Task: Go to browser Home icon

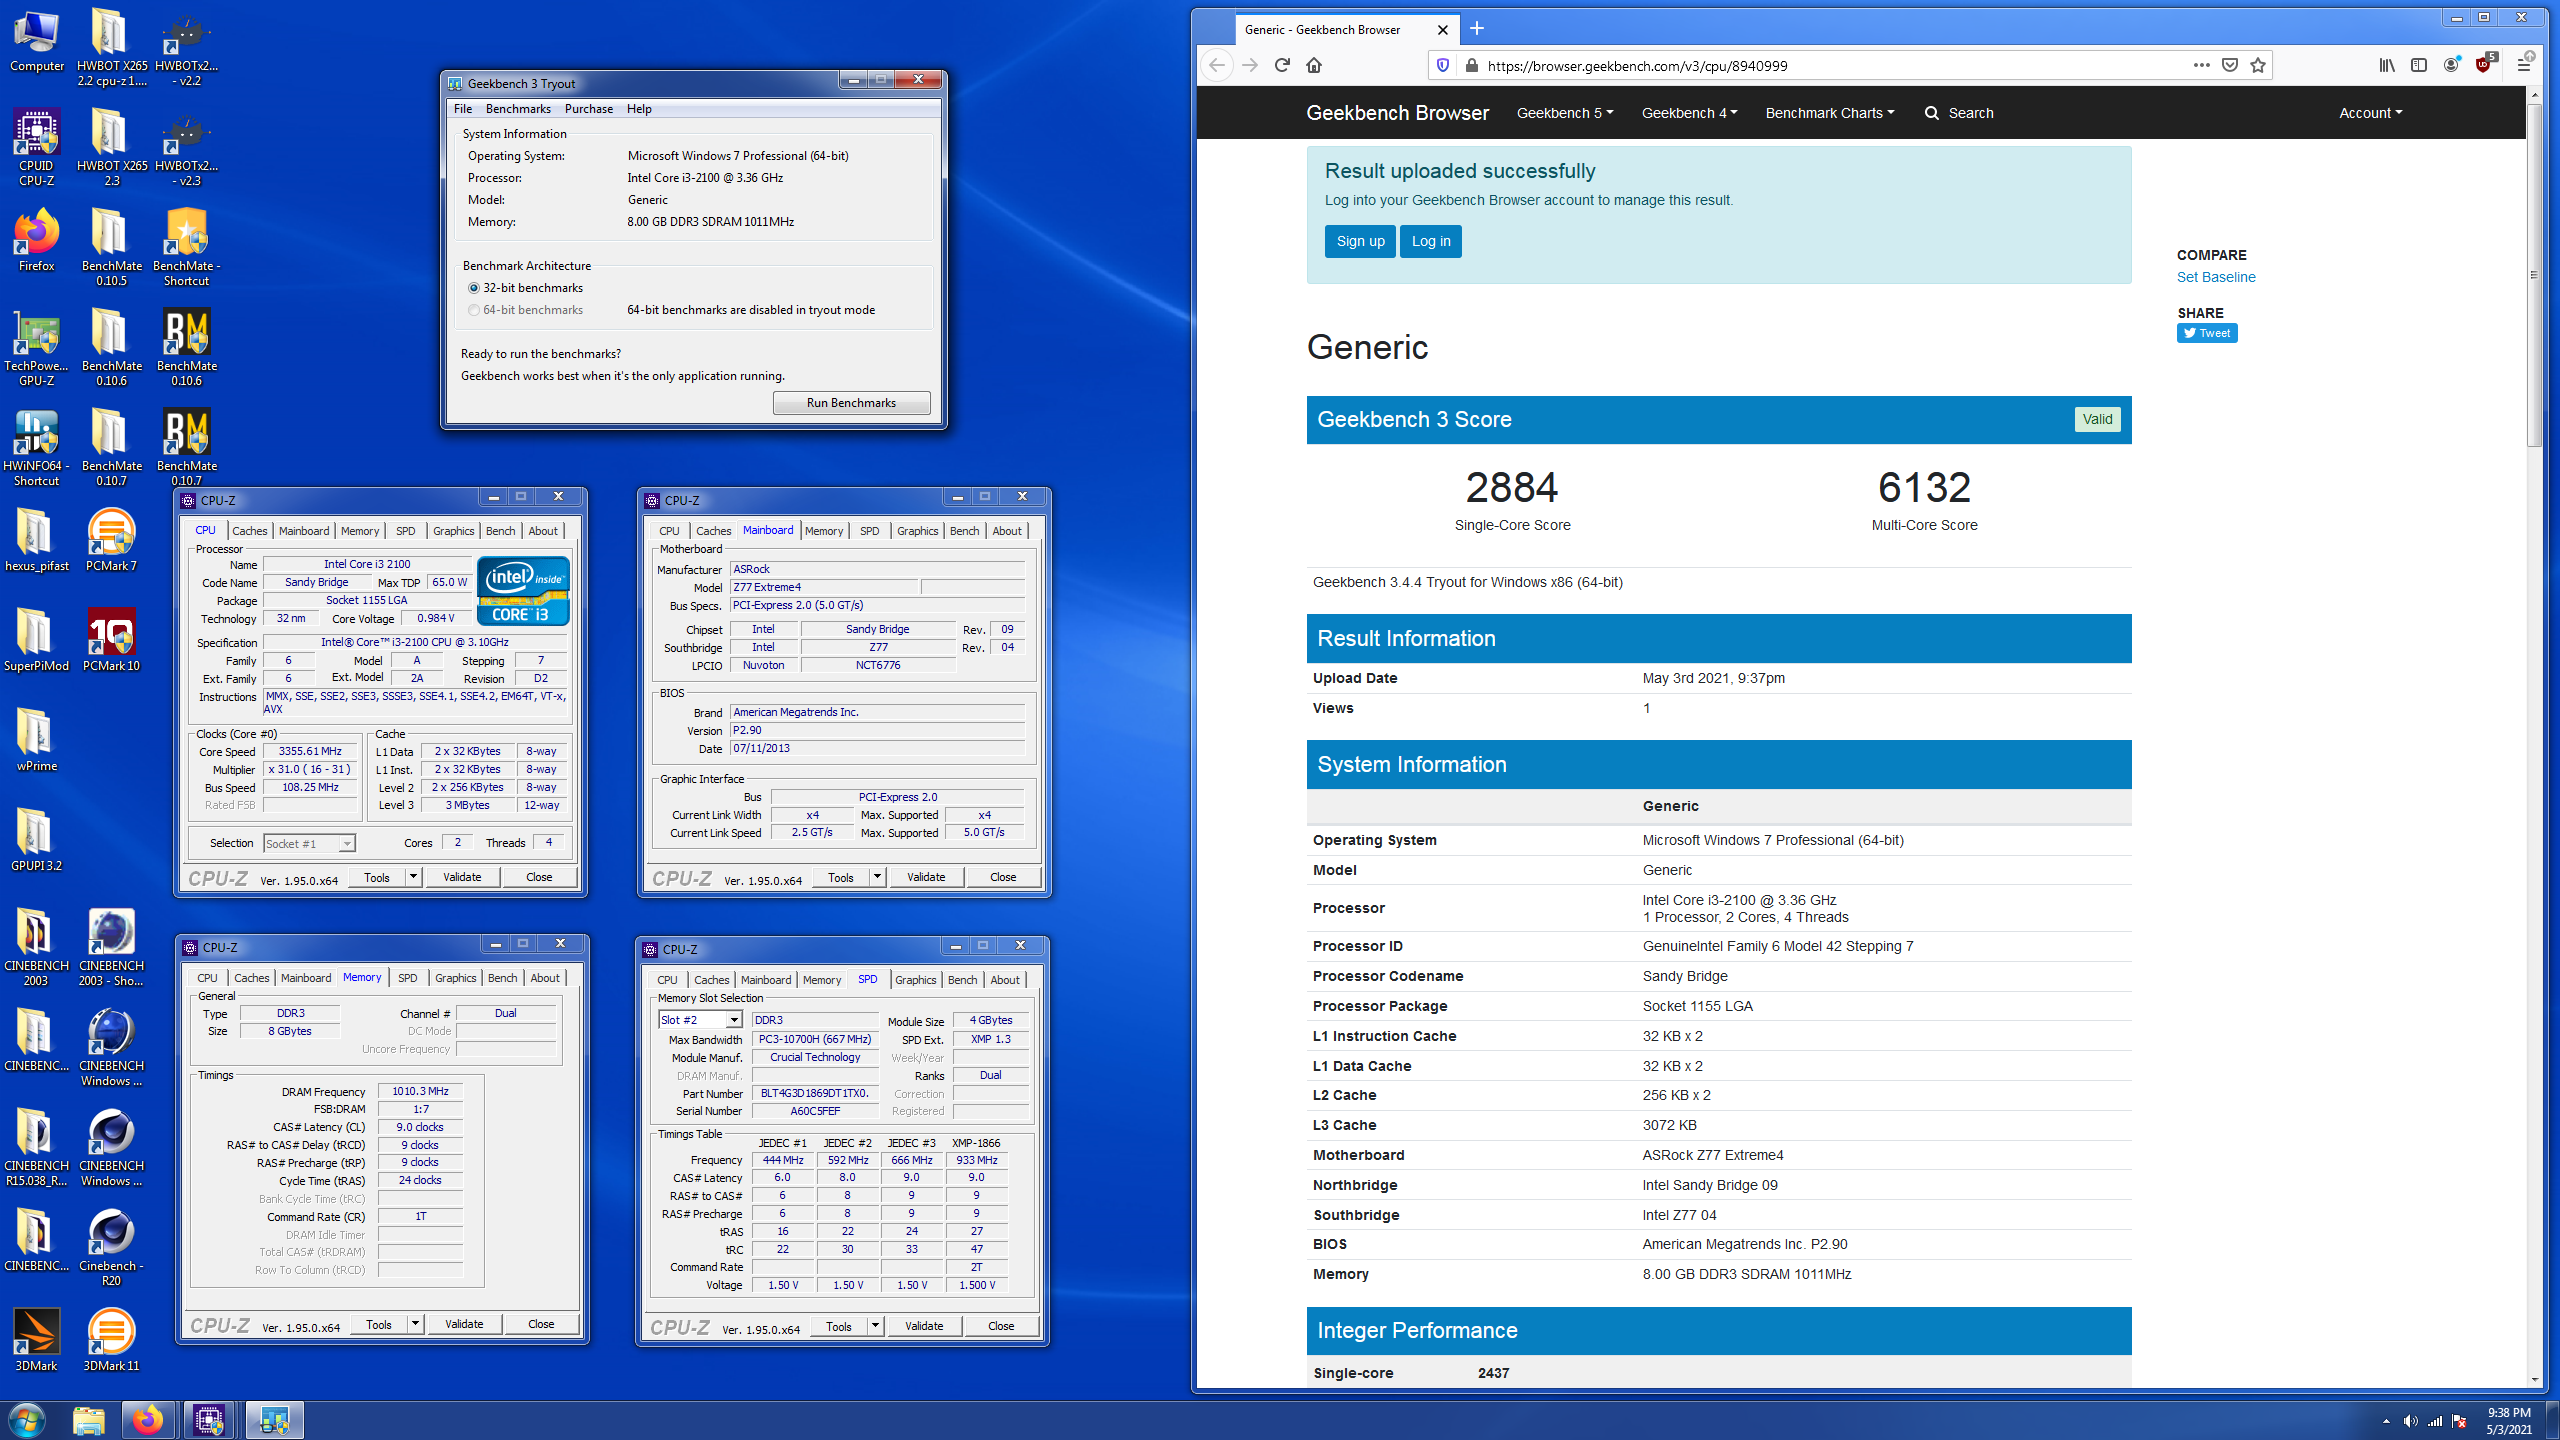Action: [1314, 65]
